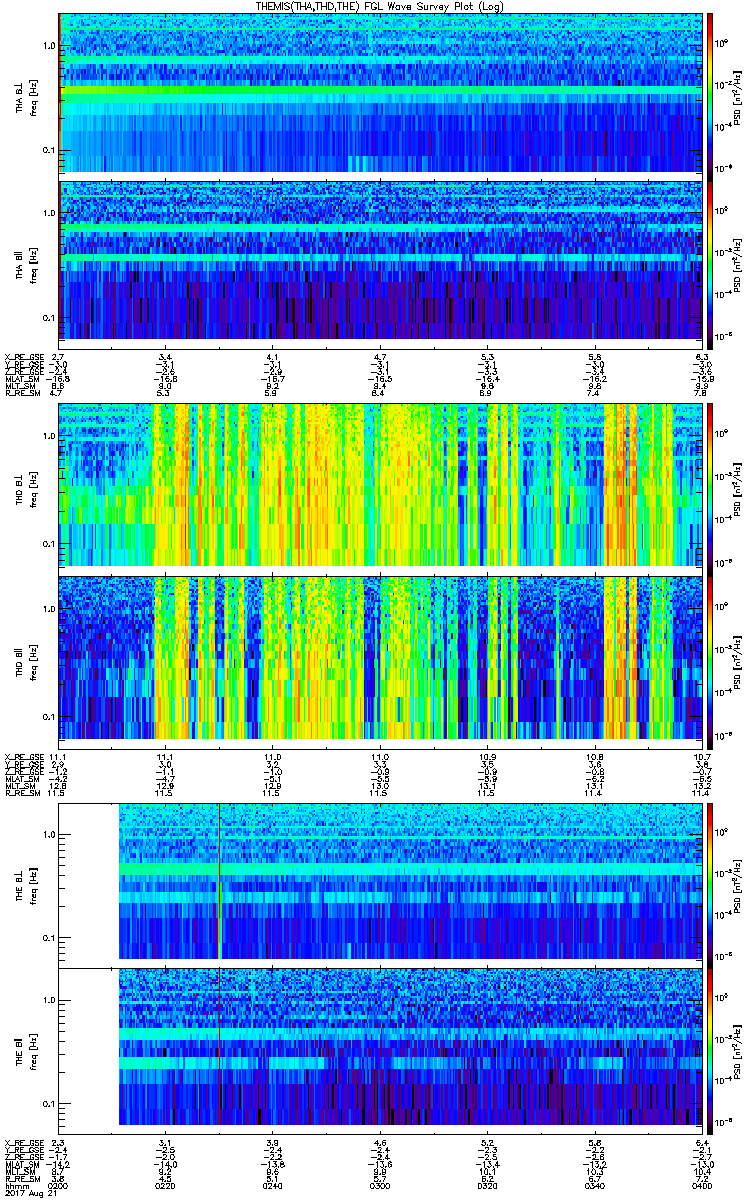Screen dimensions: 750x1200
Task: Click the '0.1' frequency tick on THE B-perpendicular panel
Action: coord(49,938)
